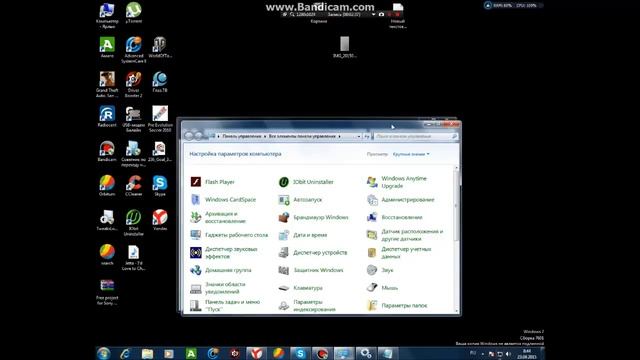640x360 pixels.
Task: Select the Skype desktop shortcut
Action: pos(160,186)
